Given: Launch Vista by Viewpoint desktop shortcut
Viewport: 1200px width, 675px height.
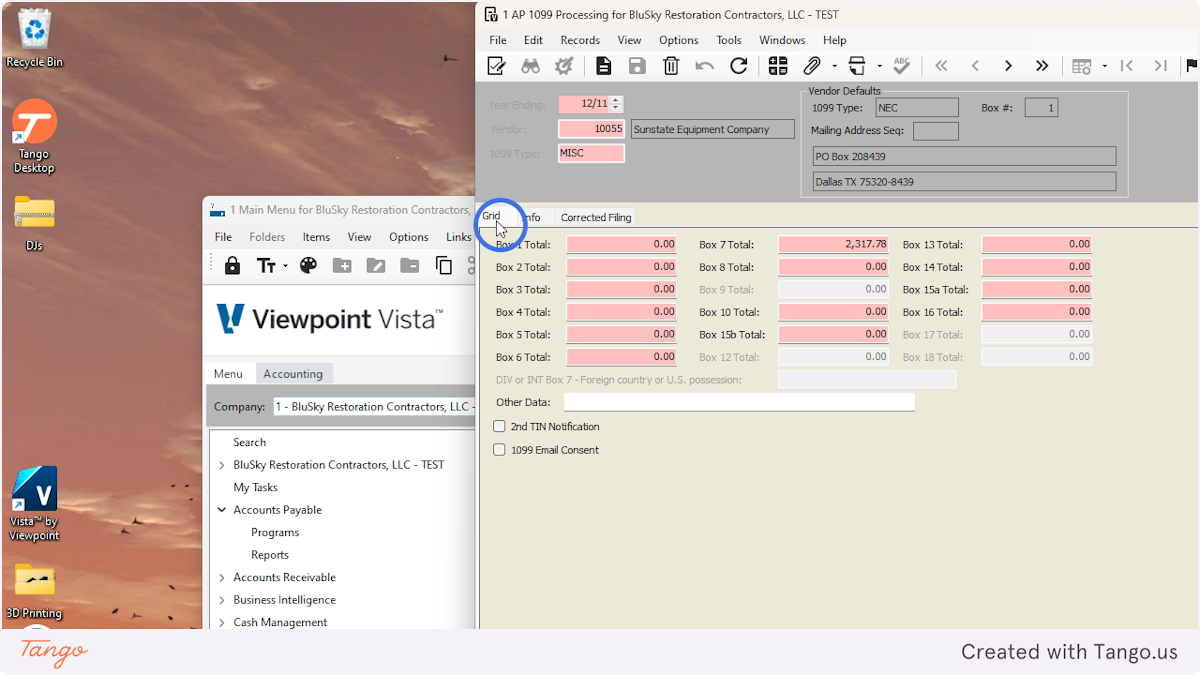Looking at the screenshot, I should point(35,503).
